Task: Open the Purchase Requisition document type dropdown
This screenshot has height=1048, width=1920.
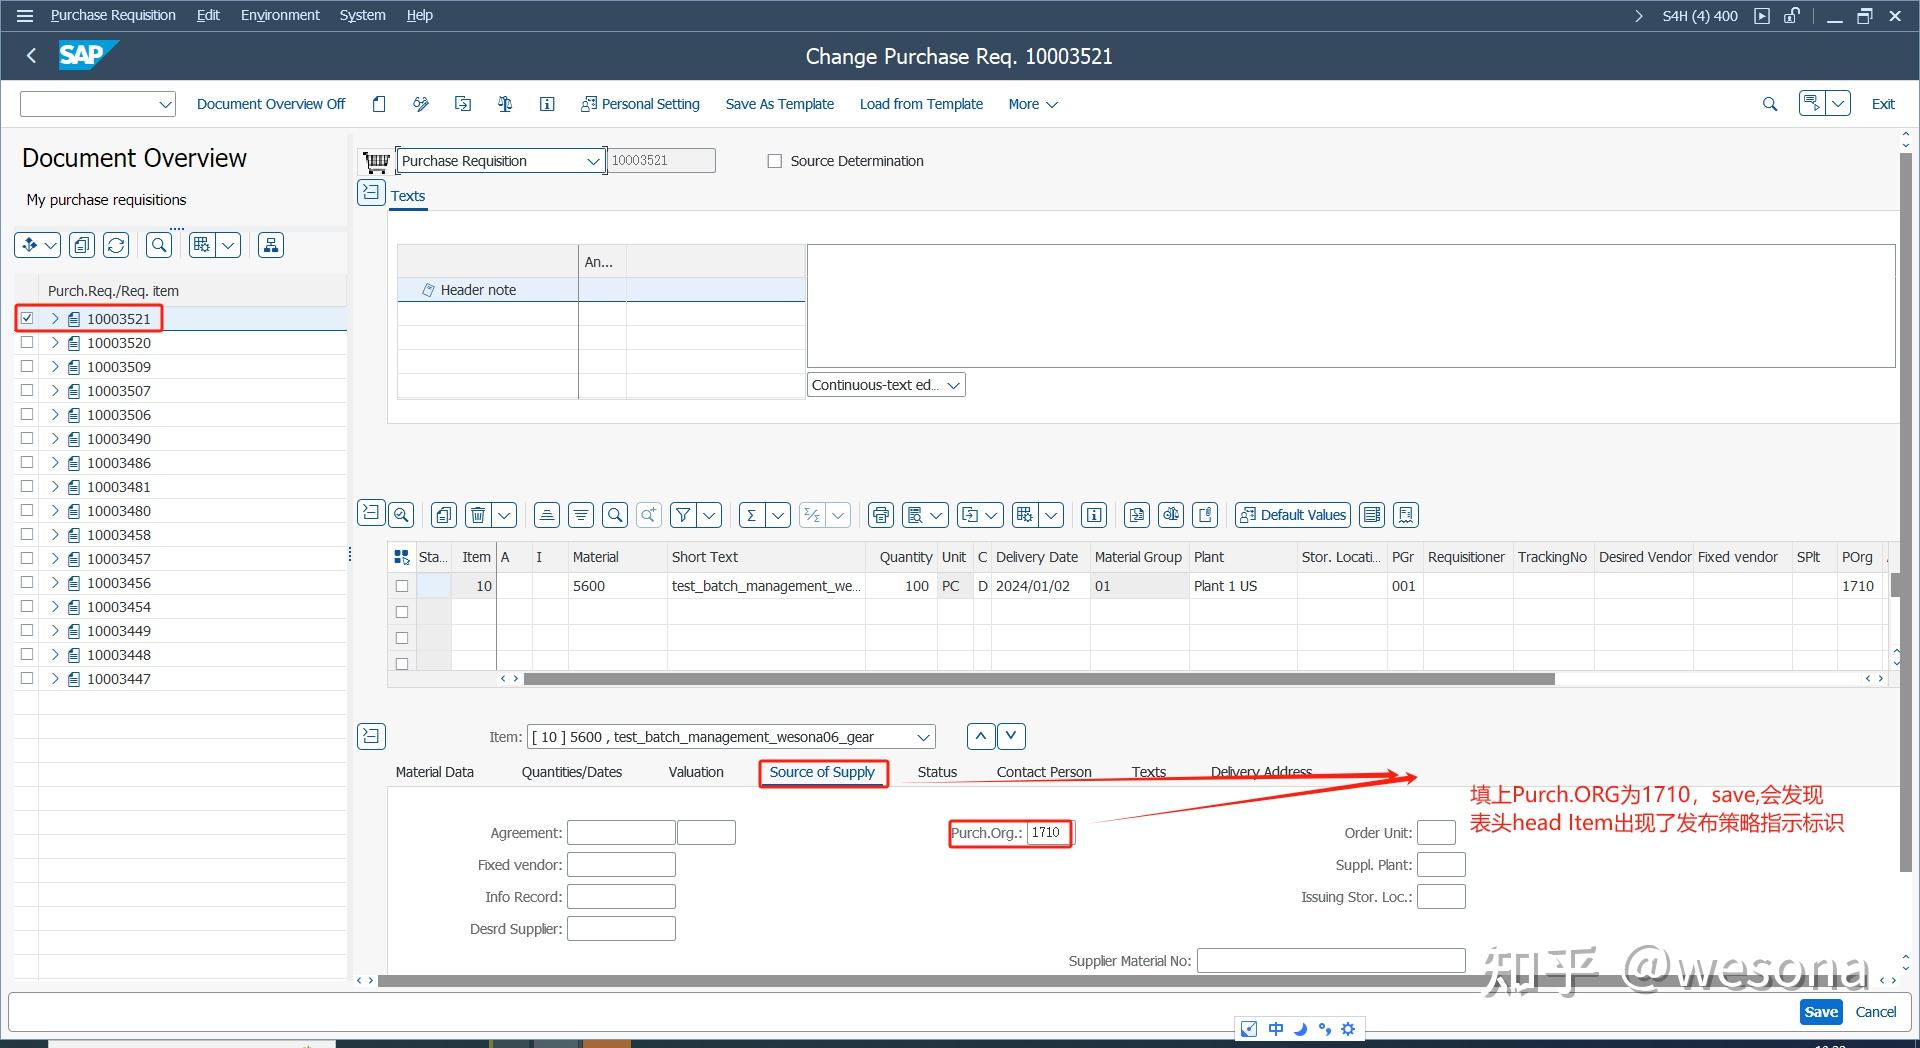Action: [593, 160]
